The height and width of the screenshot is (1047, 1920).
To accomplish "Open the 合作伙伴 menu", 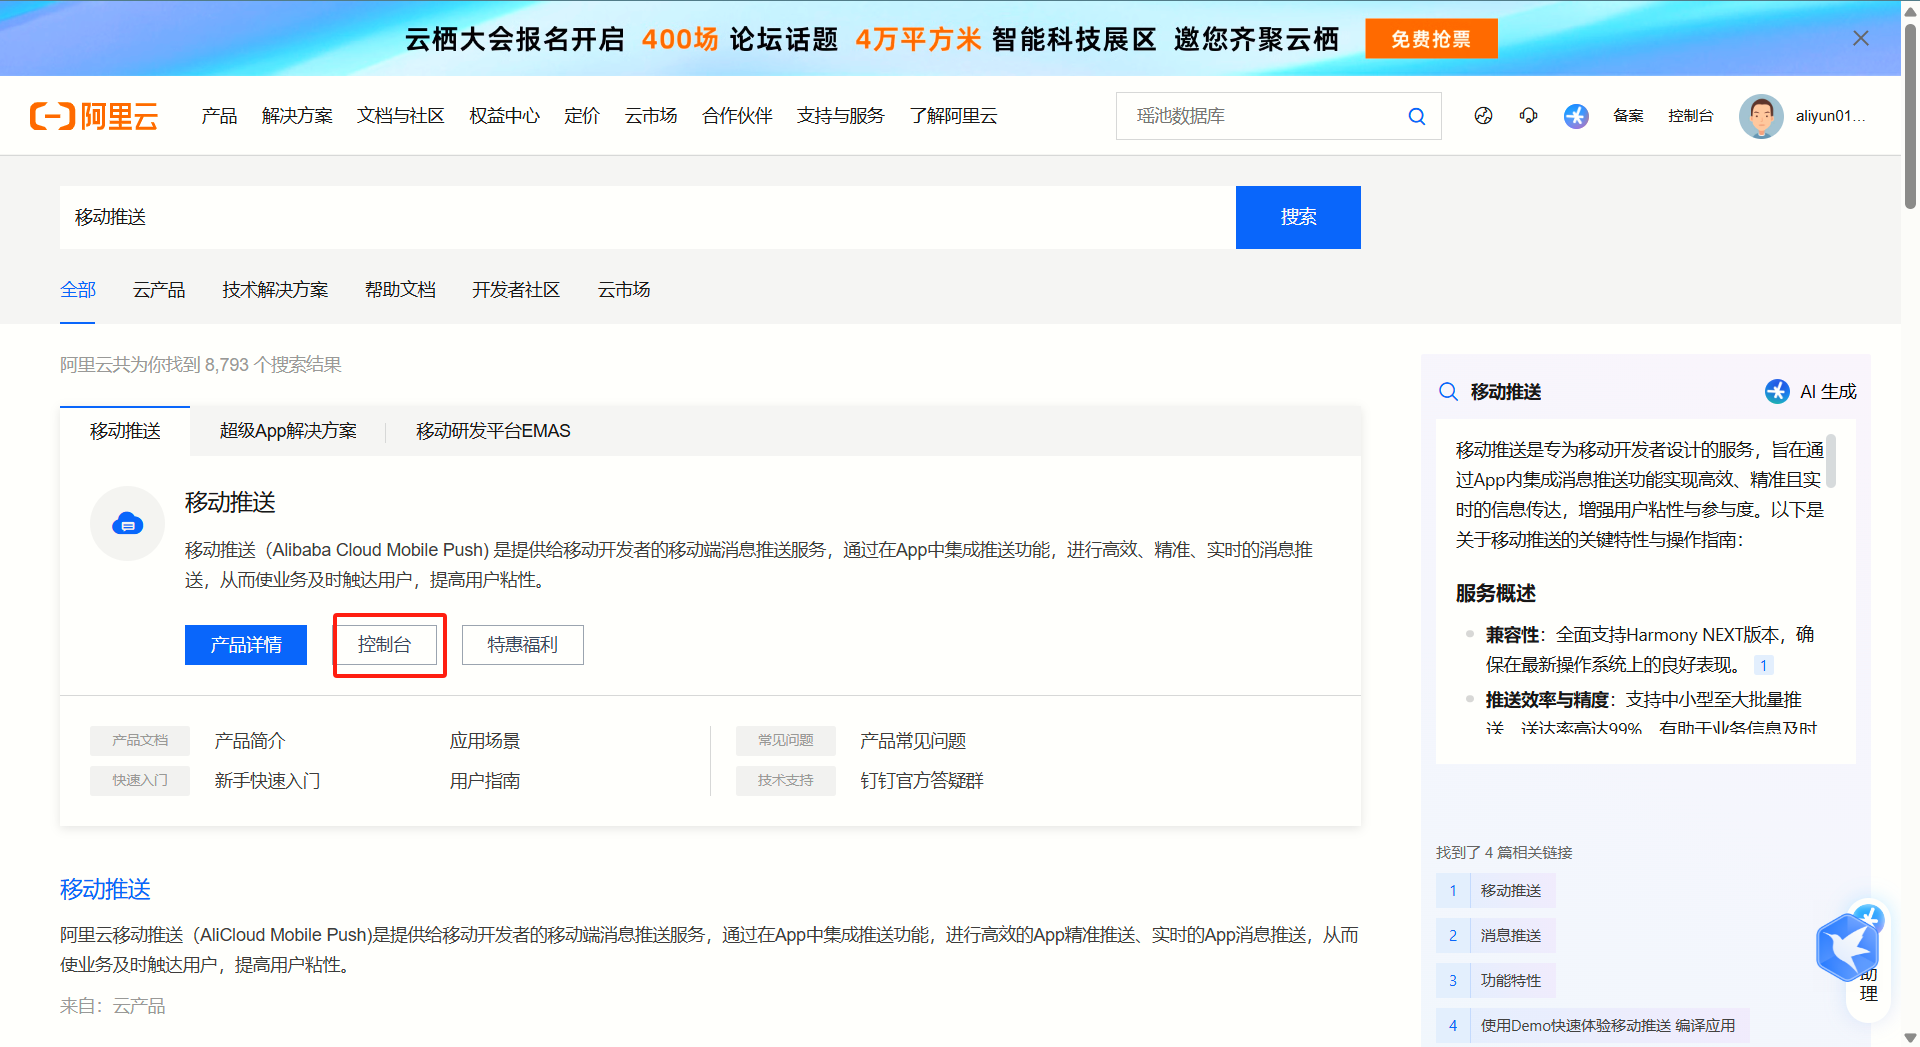I will tap(738, 116).
